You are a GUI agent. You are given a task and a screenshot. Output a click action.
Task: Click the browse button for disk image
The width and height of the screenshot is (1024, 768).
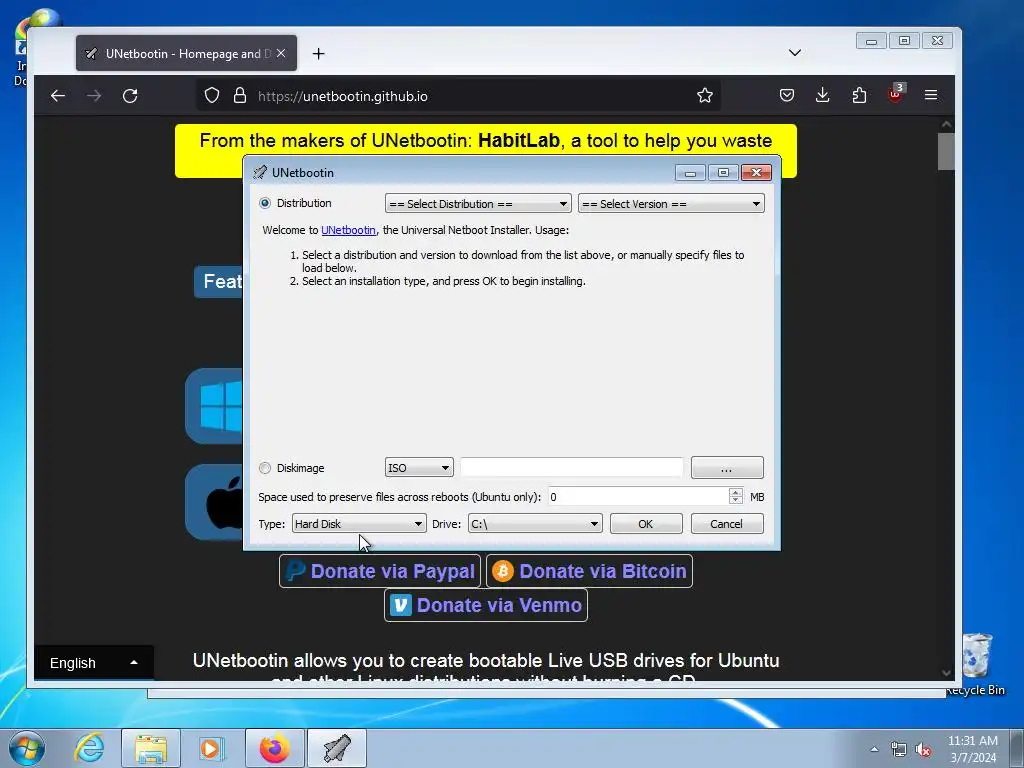click(x=727, y=468)
